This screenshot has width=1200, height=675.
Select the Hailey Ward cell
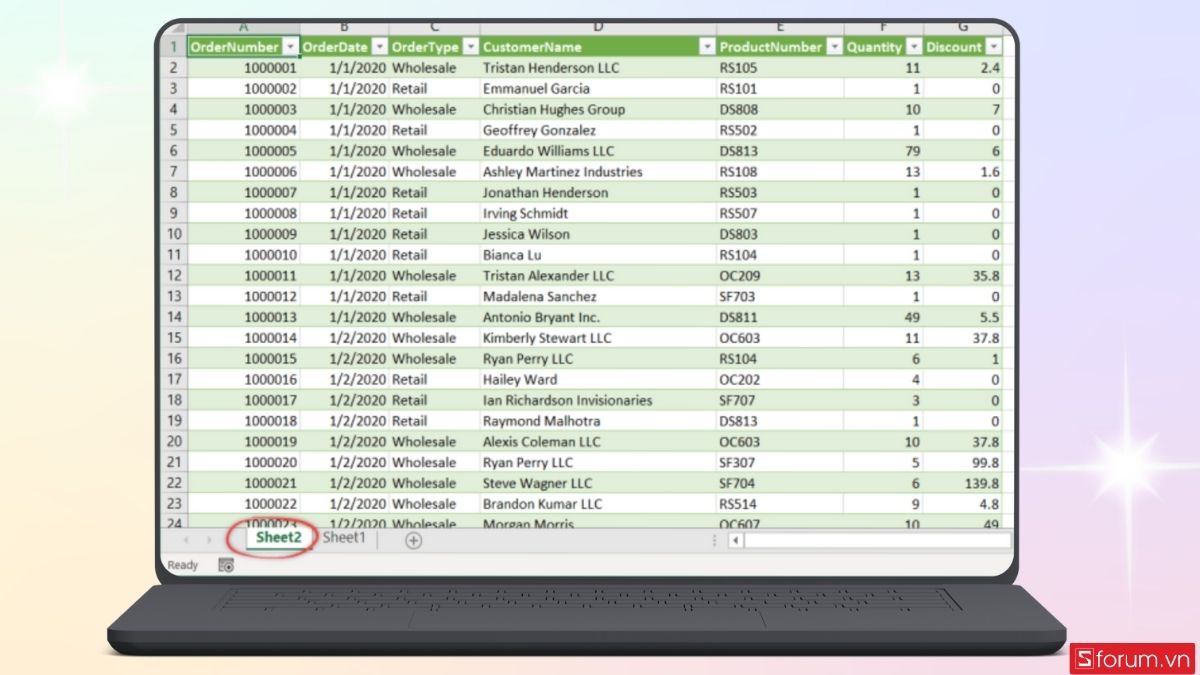(598, 379)
